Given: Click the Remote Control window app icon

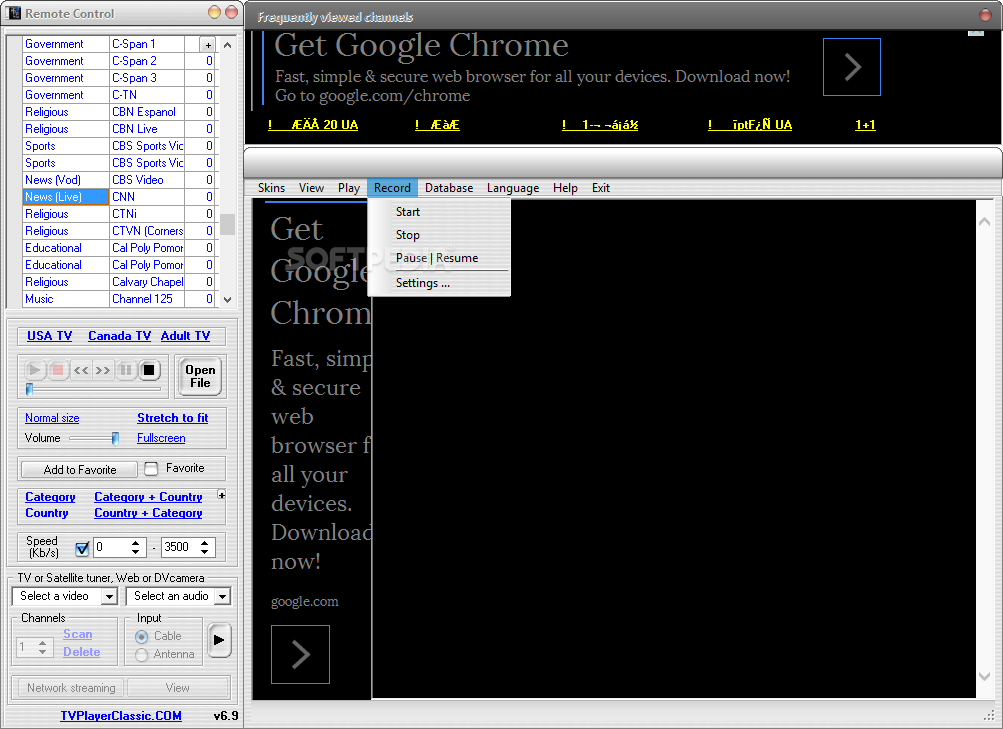Looking at the screenshot, I should click(x=13, y=13).
